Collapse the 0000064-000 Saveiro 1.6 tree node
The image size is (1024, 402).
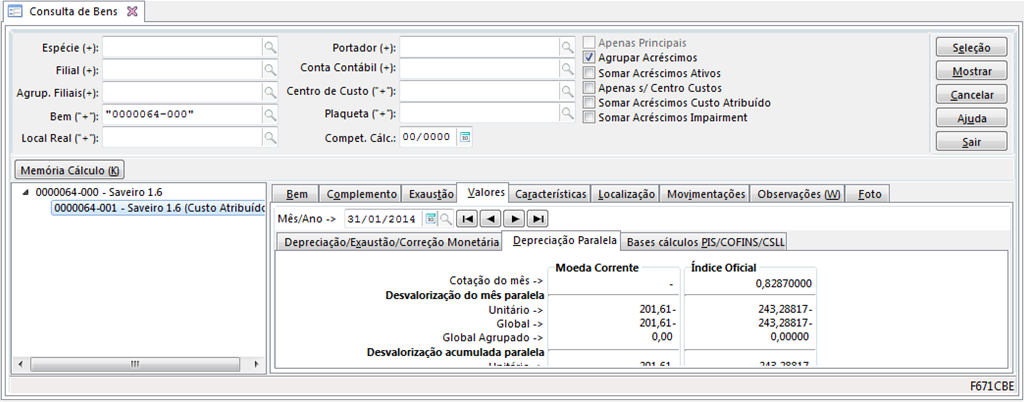click(25, 193)
